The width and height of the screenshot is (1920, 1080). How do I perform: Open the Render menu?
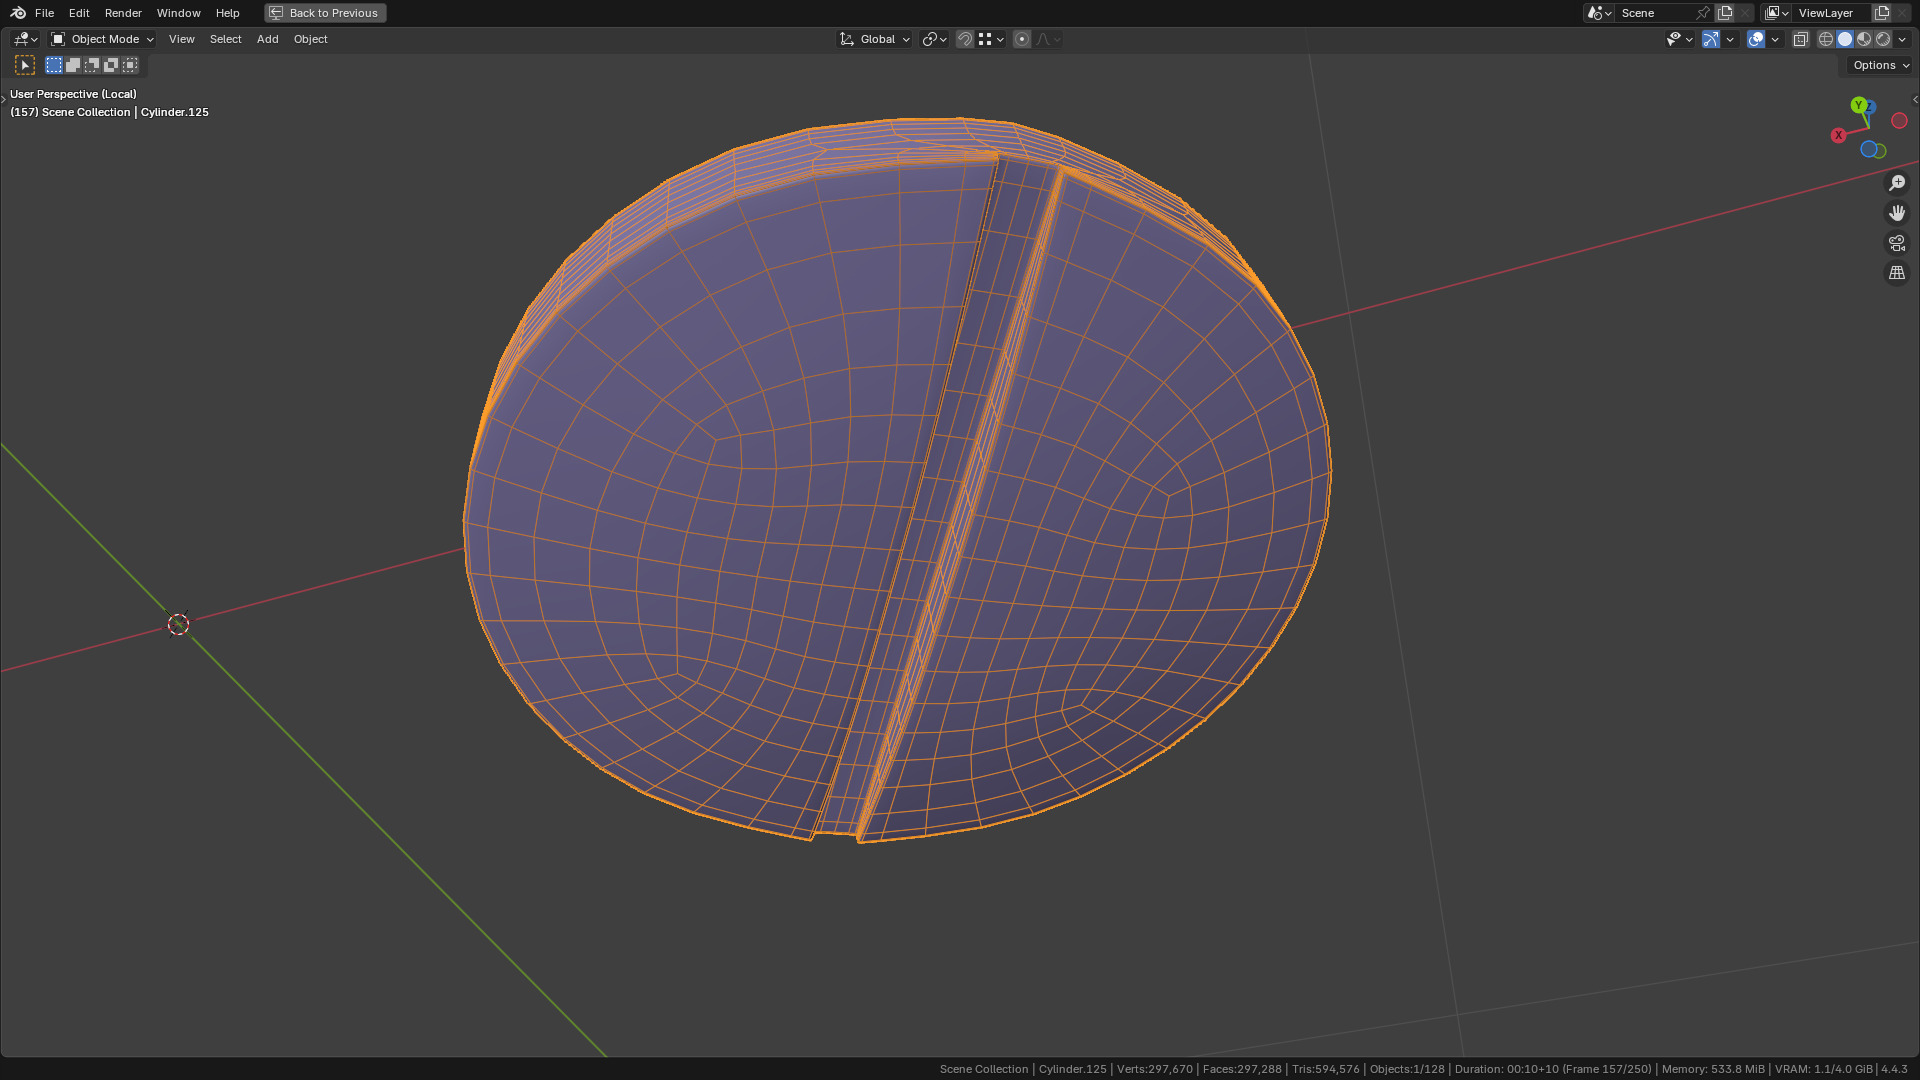point(123,13)
